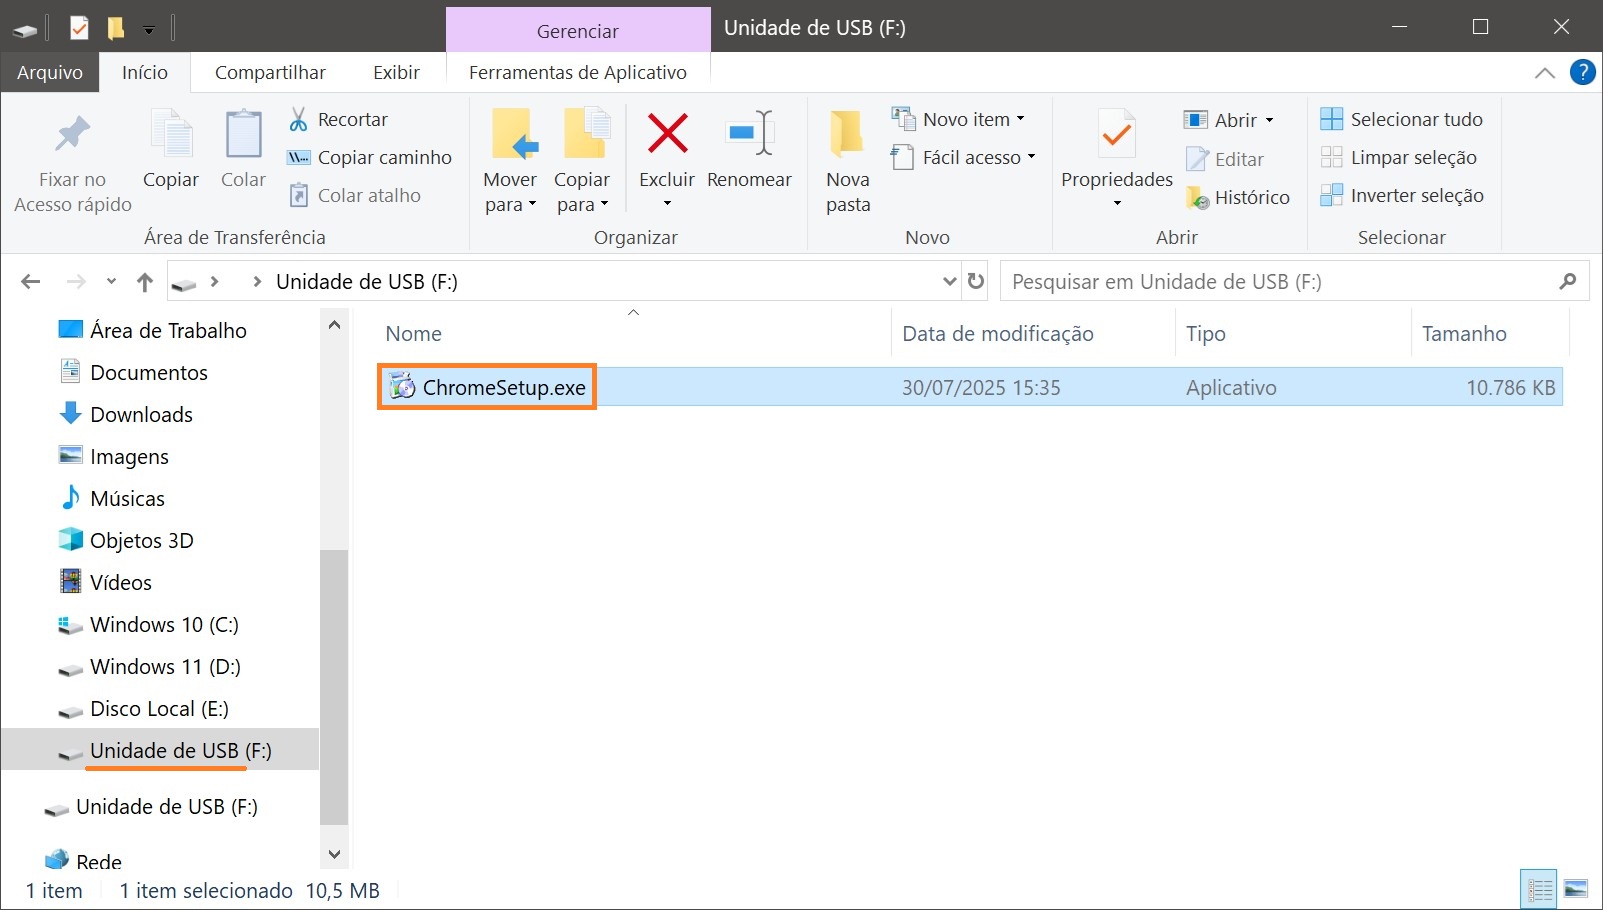Open the Help question mark icon
This screenshot has height=910, width=1603.
tap(1583, 72)
